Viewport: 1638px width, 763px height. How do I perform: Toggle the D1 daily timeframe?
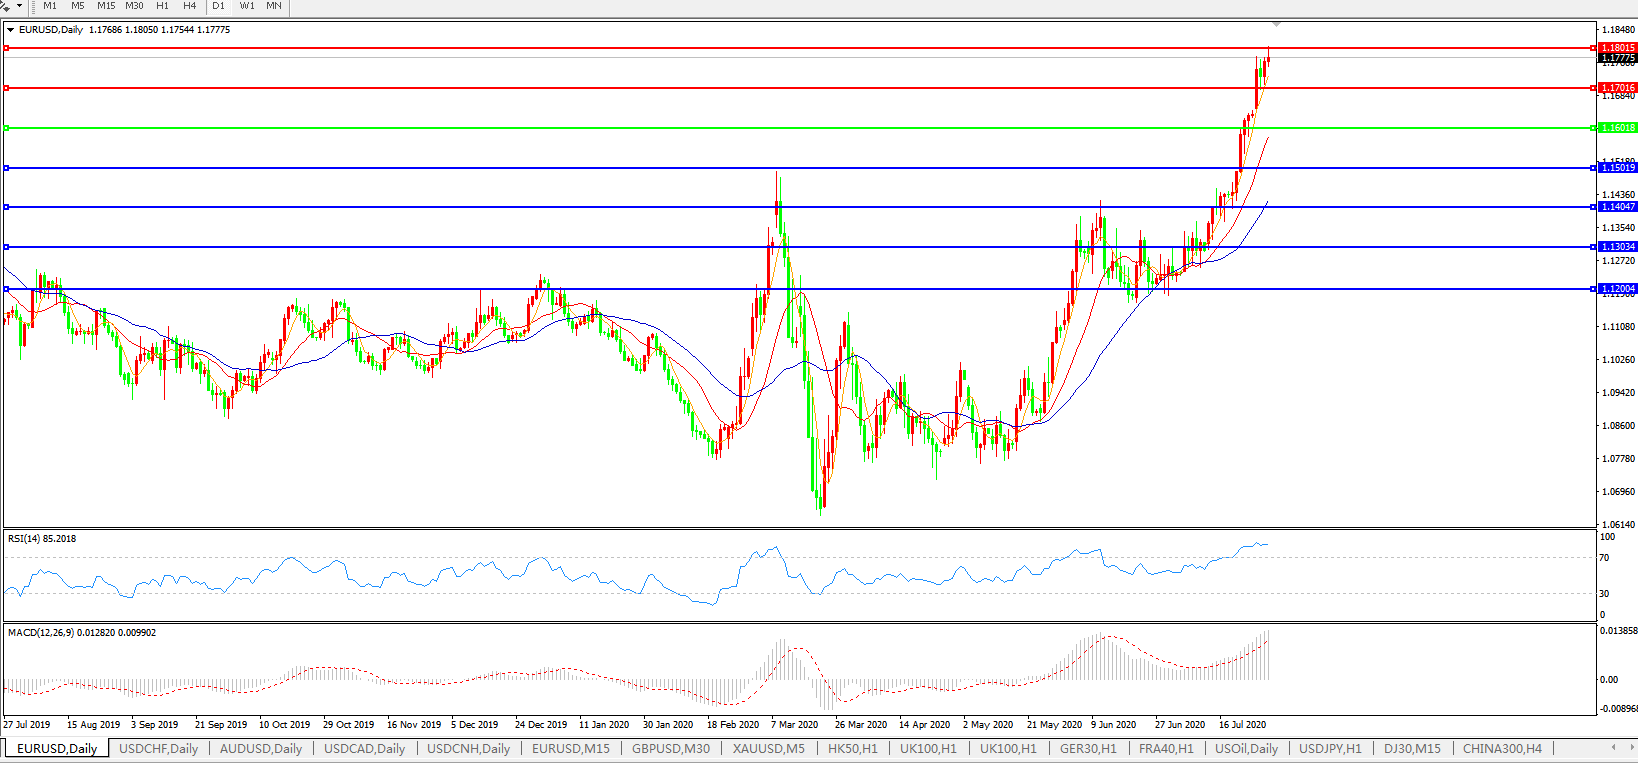point(219,6)
